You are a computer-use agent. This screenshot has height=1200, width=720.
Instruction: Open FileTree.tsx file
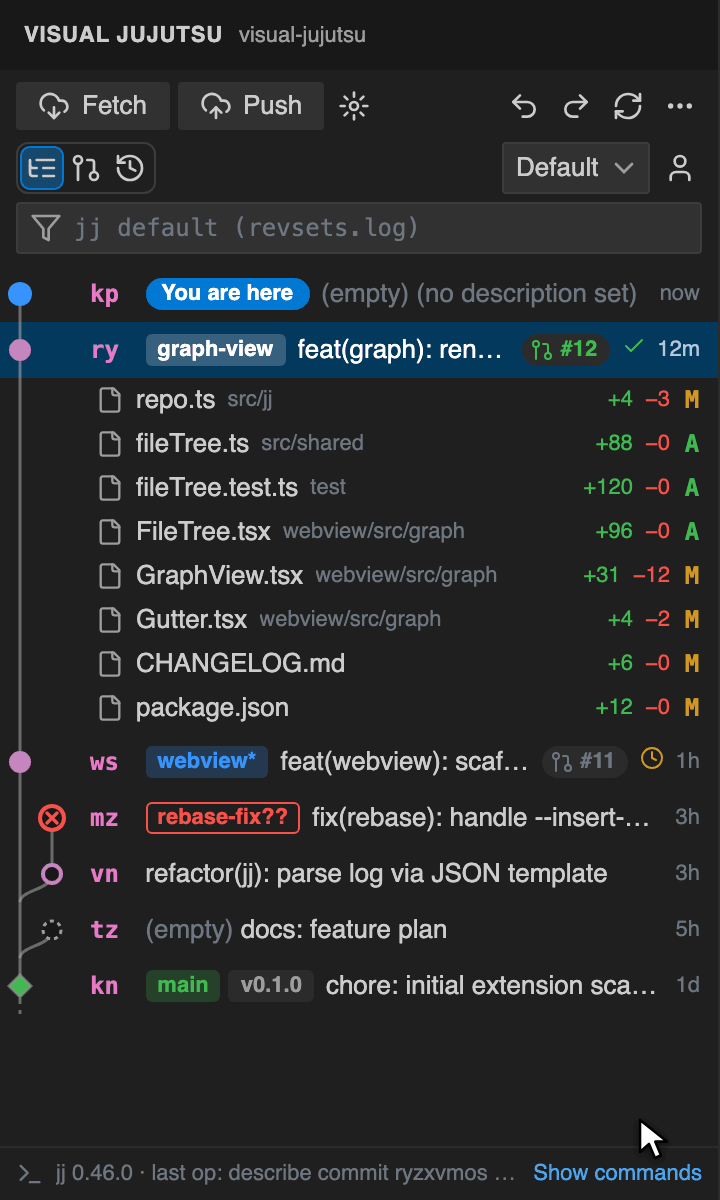360,531
